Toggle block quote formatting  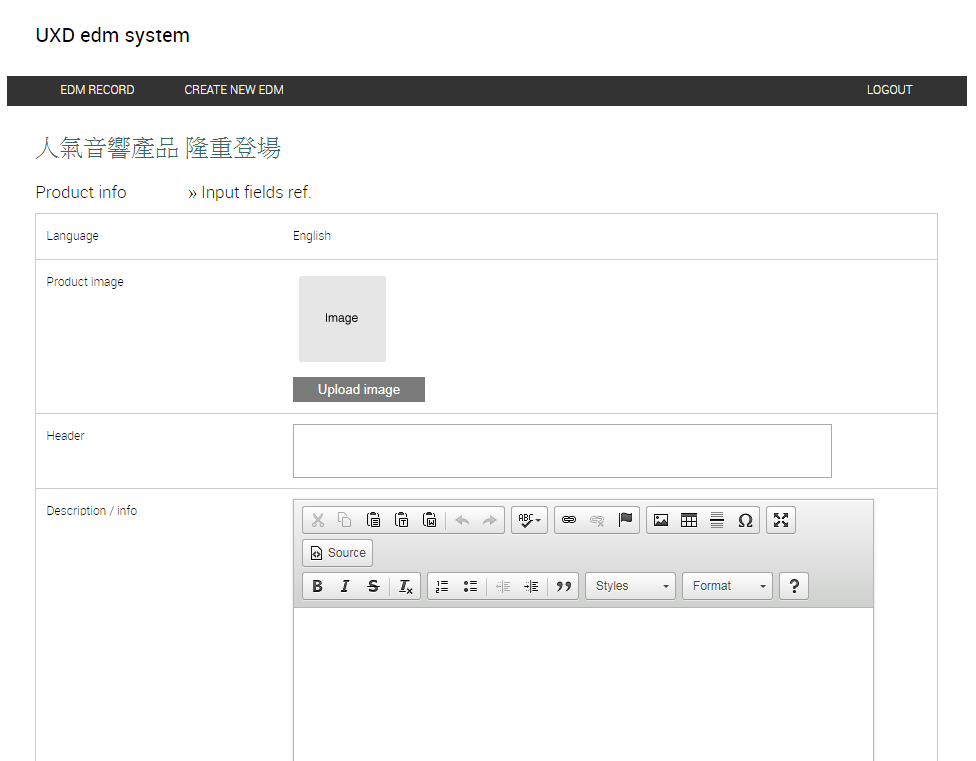tap(564, 586)
